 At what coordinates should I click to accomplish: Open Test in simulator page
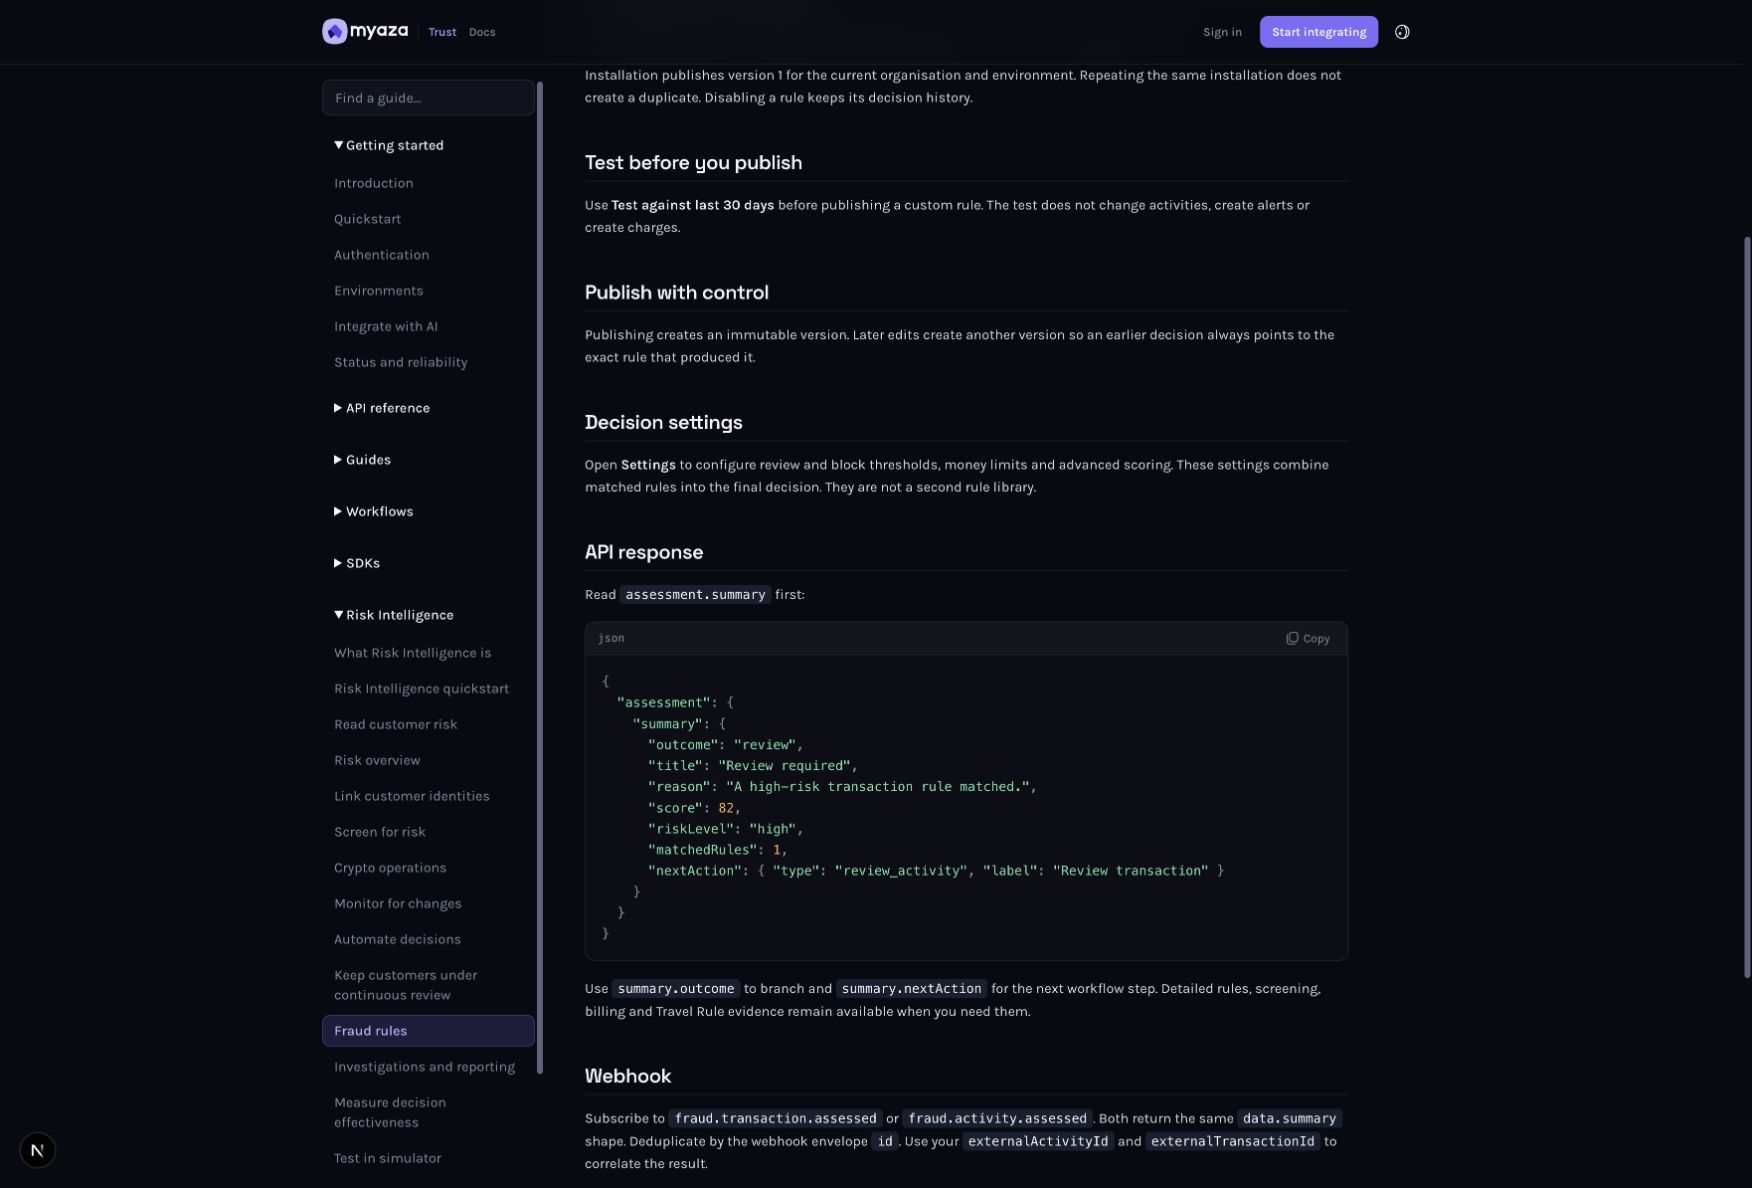387,1159
